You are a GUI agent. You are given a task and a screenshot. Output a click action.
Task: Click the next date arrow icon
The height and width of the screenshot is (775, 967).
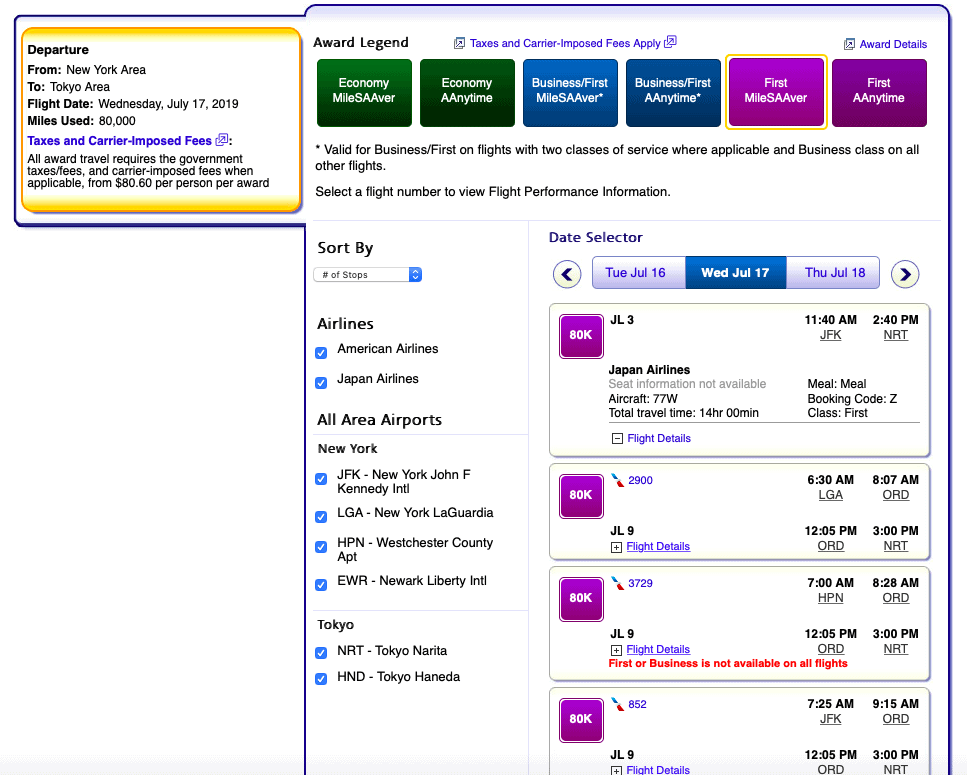[x=905, y=274]
